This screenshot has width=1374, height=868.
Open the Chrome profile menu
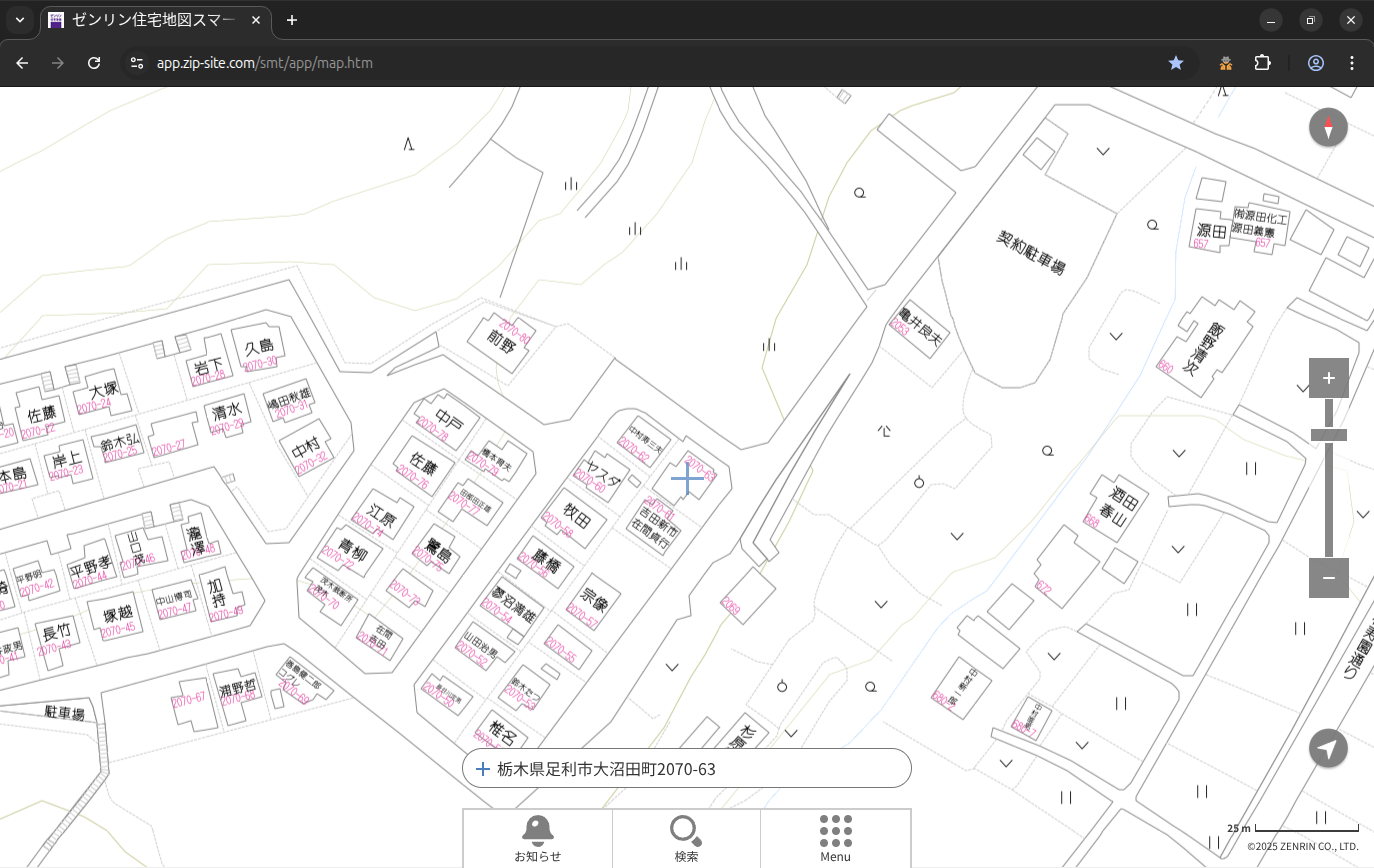click(x=1316, y=63)
